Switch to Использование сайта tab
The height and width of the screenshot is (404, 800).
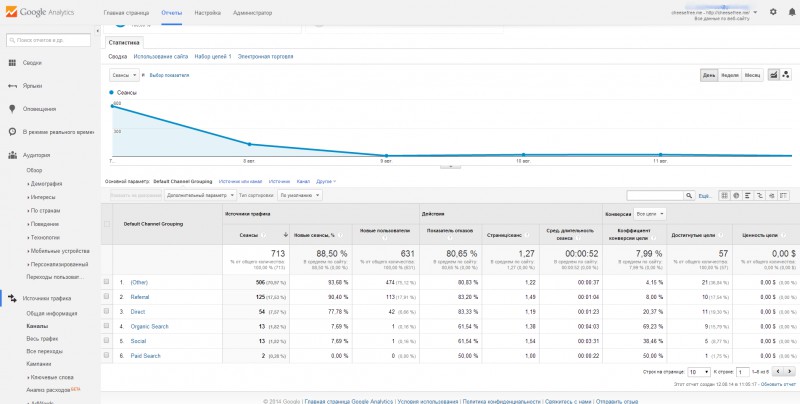click(x=161, y=57)
